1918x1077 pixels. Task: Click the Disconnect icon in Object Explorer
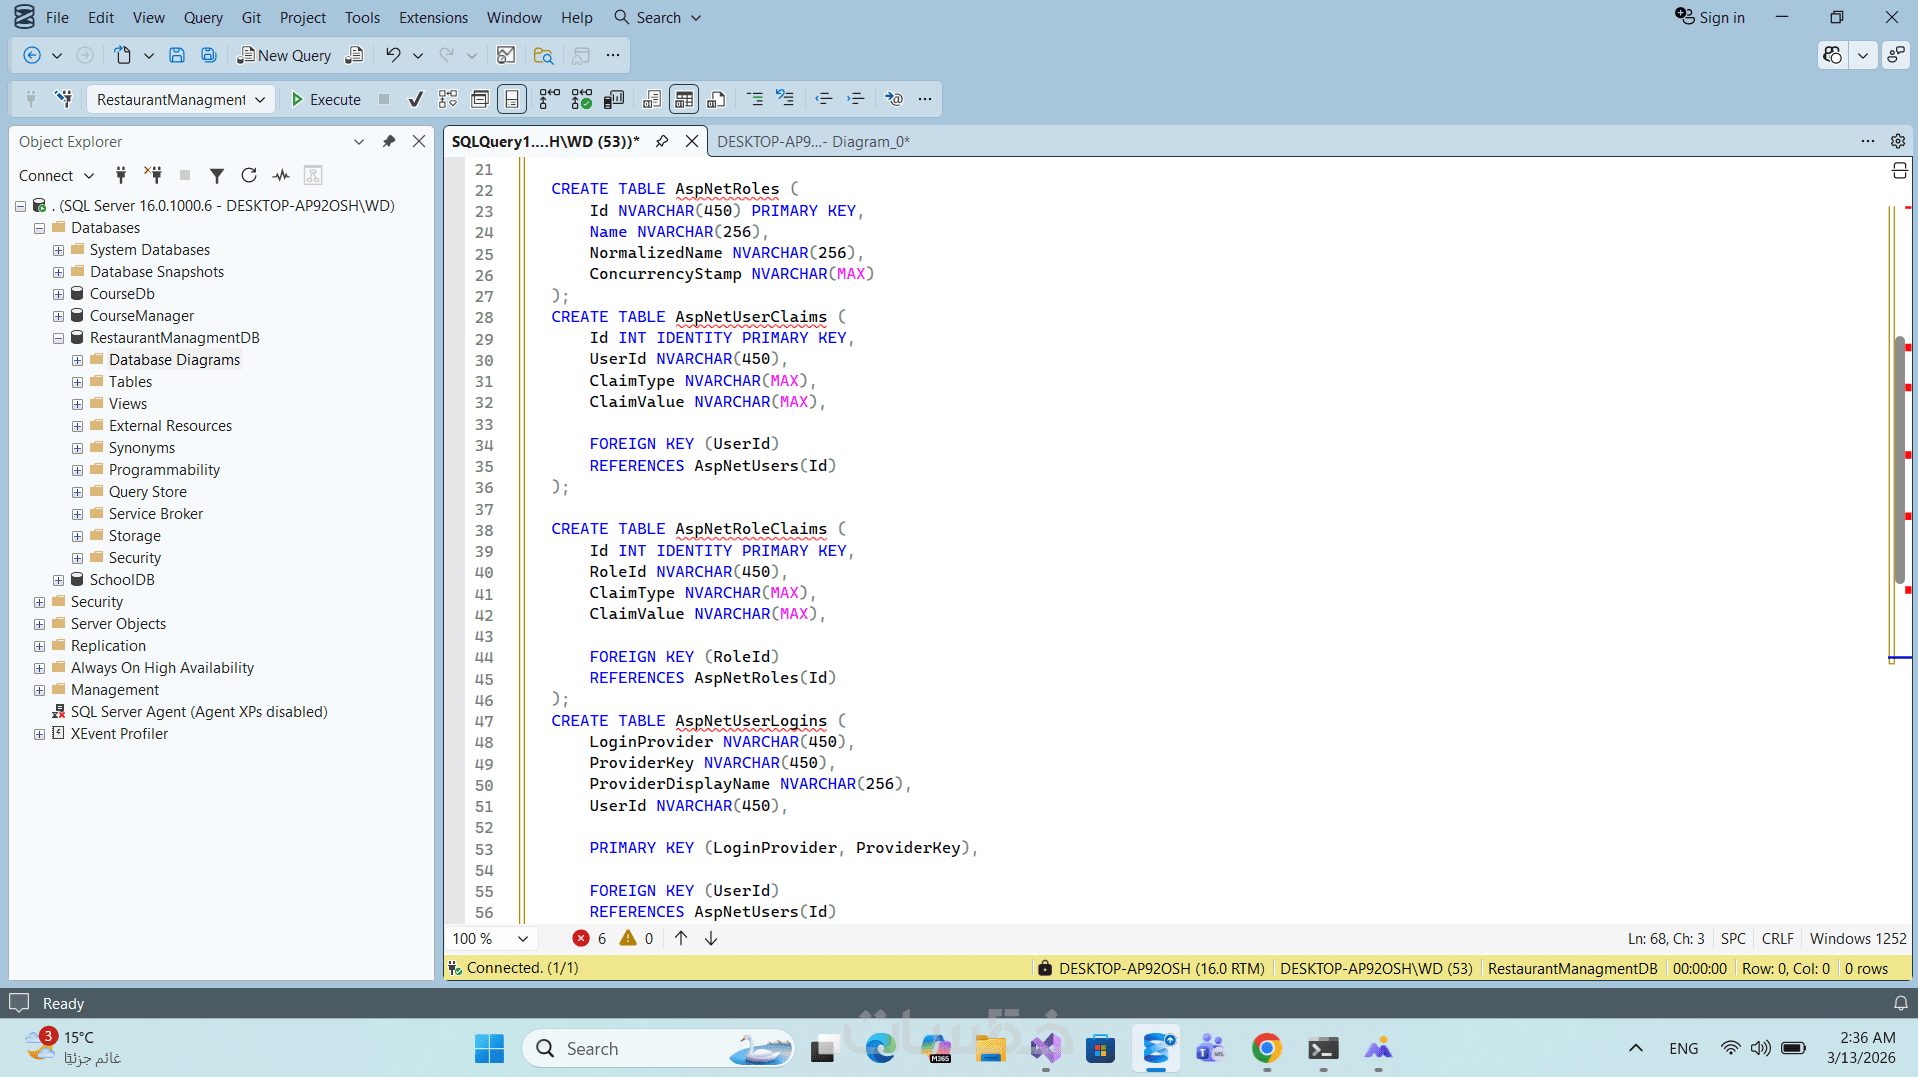(153, 176)
